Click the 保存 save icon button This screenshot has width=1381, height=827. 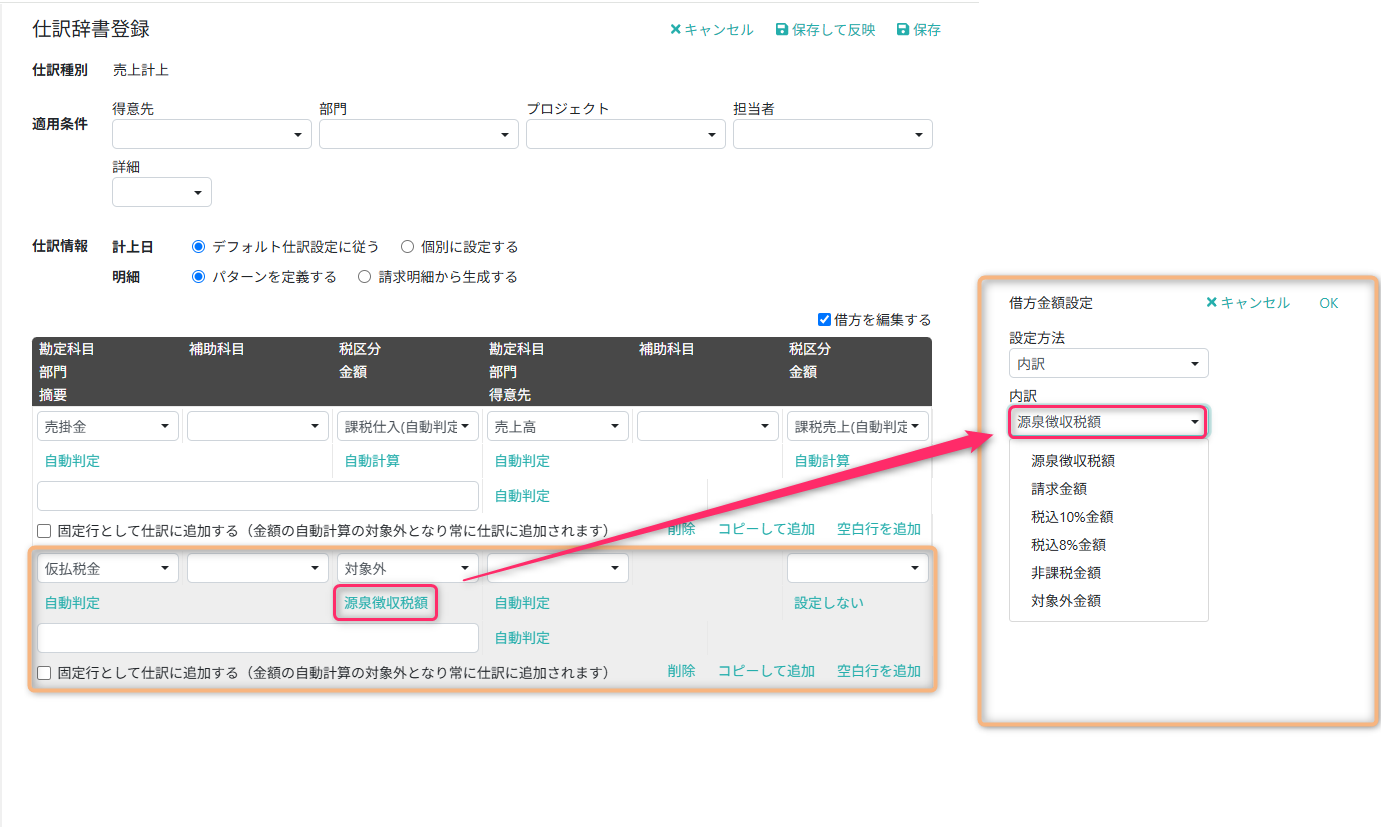903,30
